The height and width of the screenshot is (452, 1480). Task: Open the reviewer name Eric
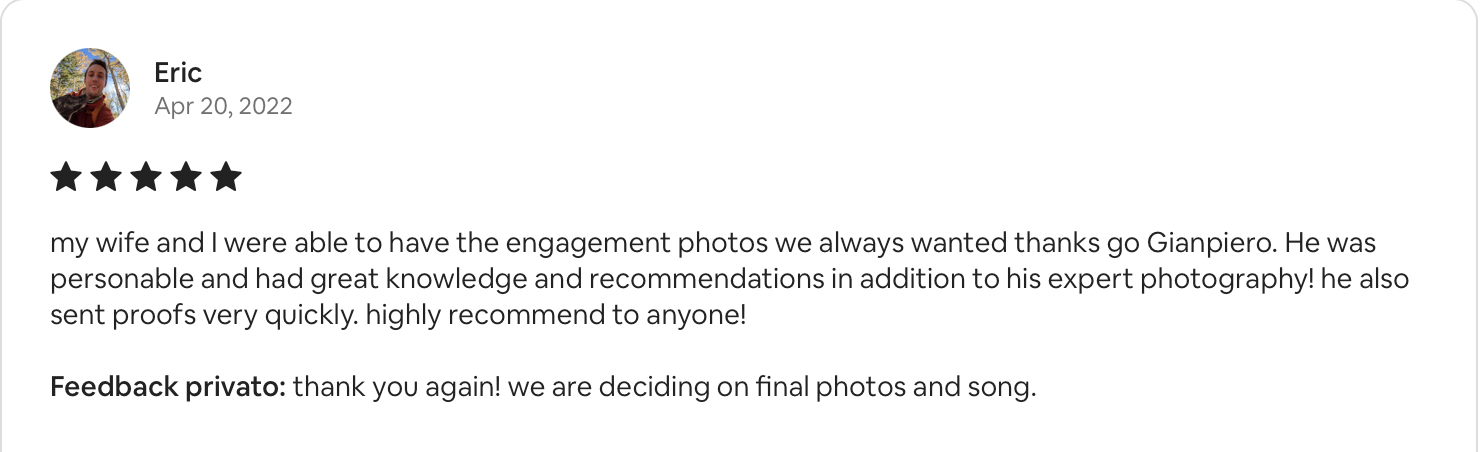[178, 72]
